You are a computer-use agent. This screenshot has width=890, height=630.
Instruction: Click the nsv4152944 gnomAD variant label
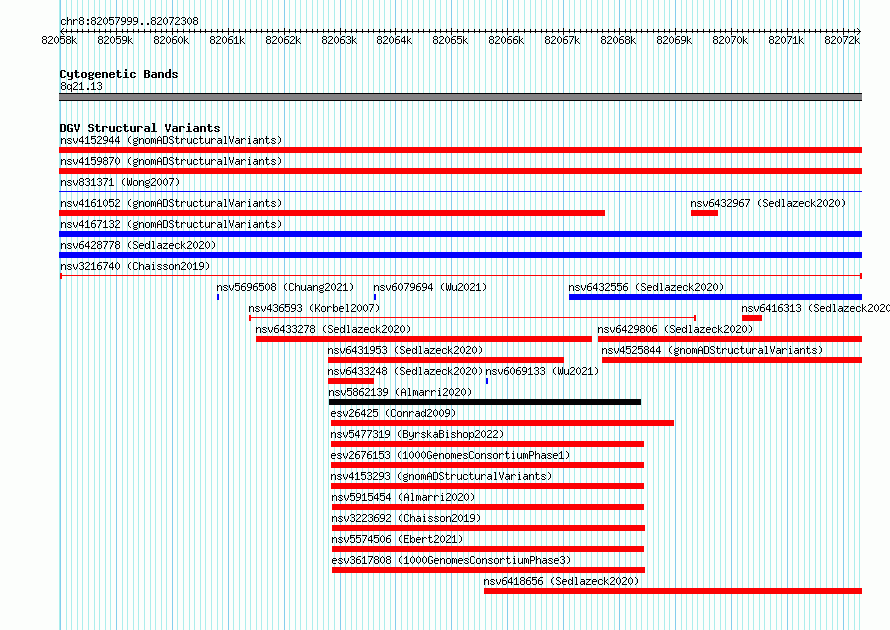point(171,140)
